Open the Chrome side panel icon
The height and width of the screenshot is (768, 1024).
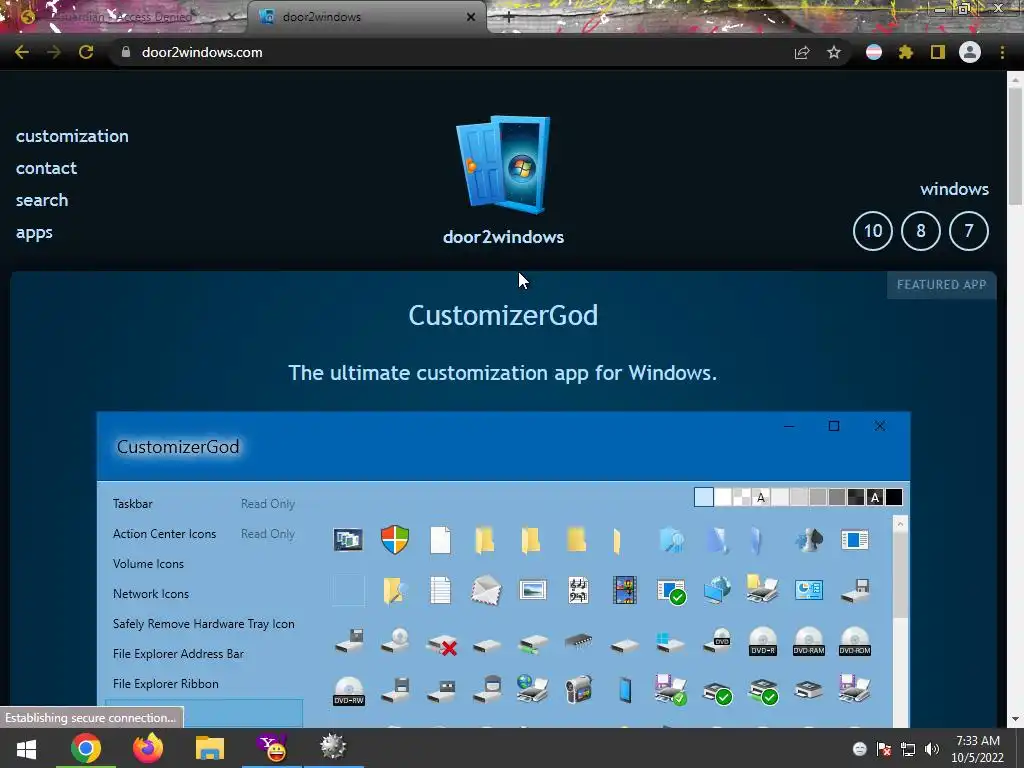click(938, 52)
